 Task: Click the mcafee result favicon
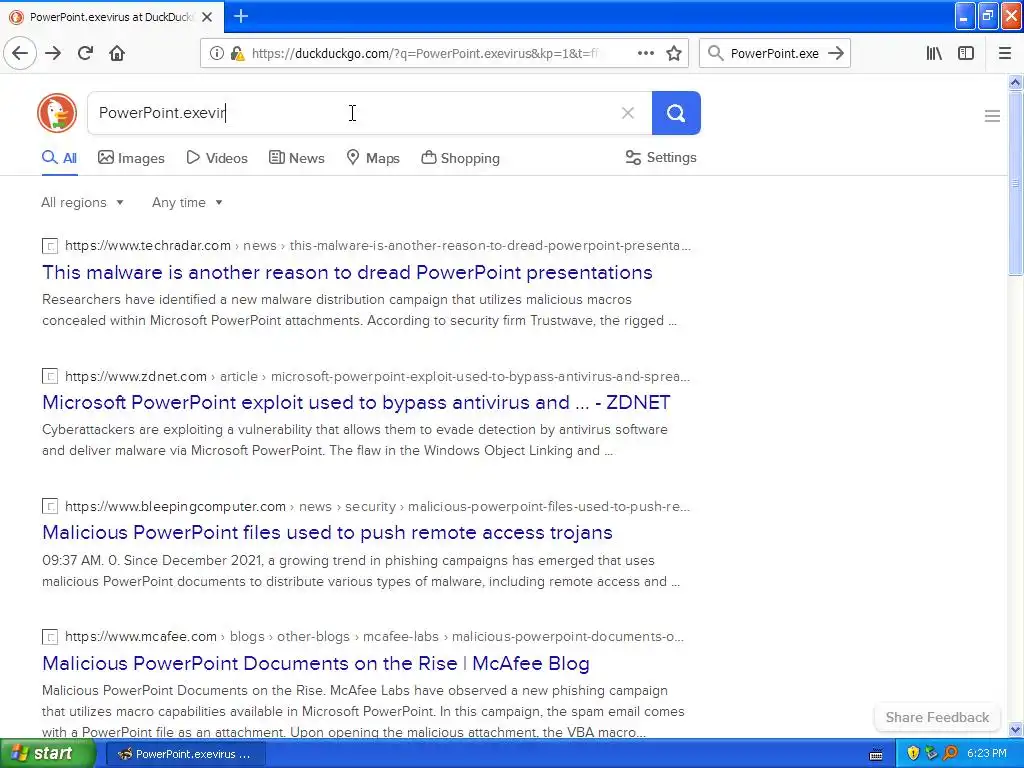click(50, 637)
